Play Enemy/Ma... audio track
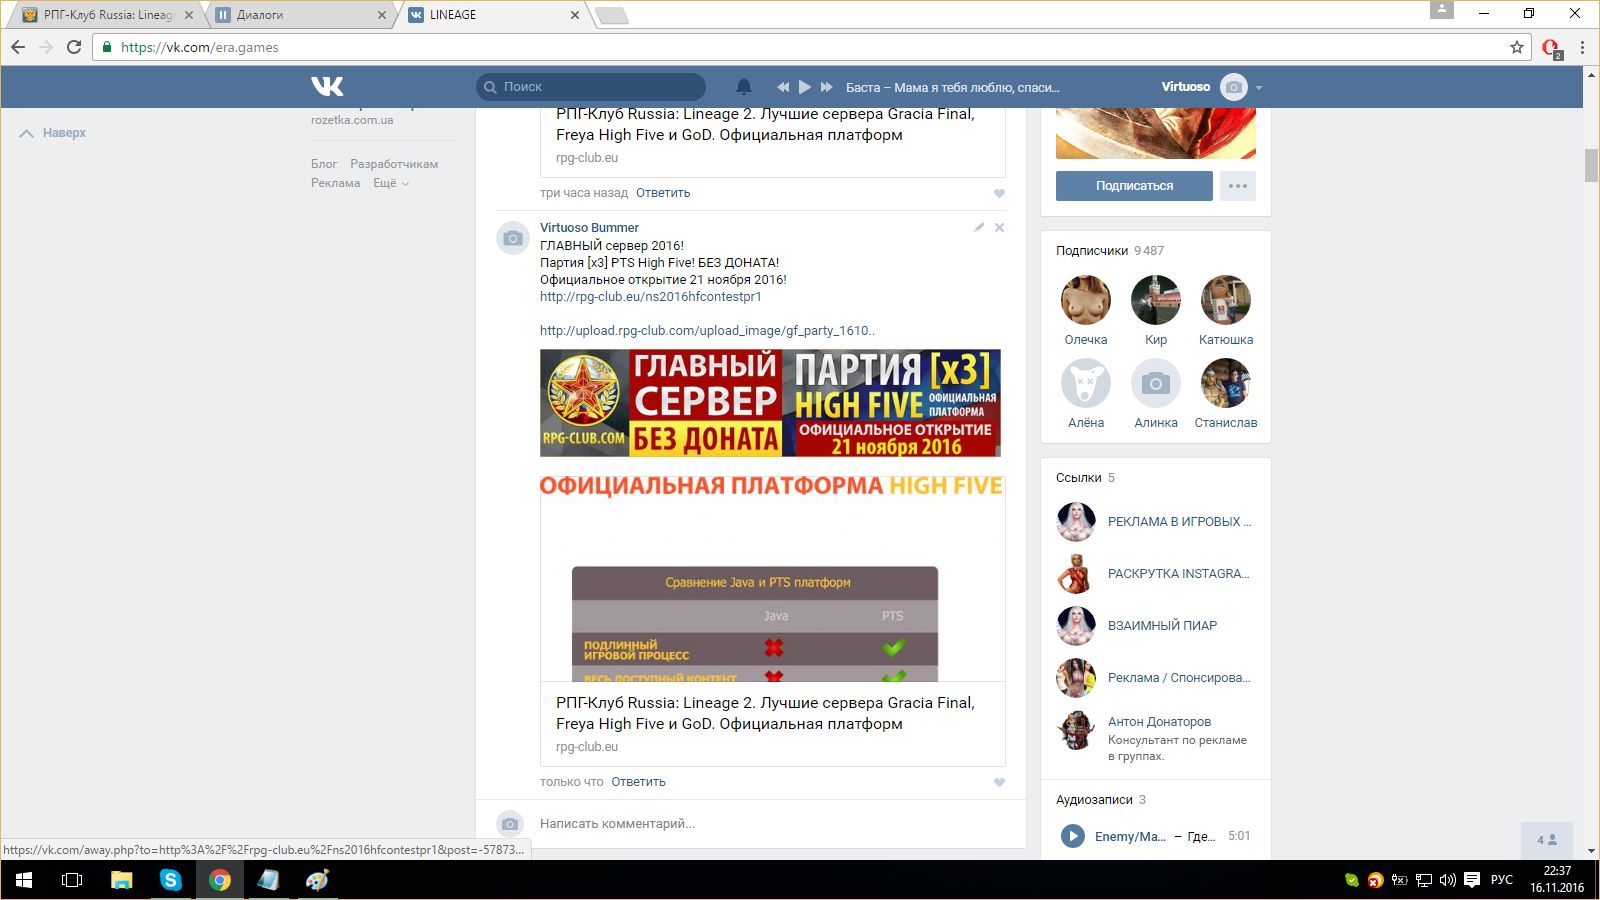1600x900 pixels. click(x=1072, y=836)
